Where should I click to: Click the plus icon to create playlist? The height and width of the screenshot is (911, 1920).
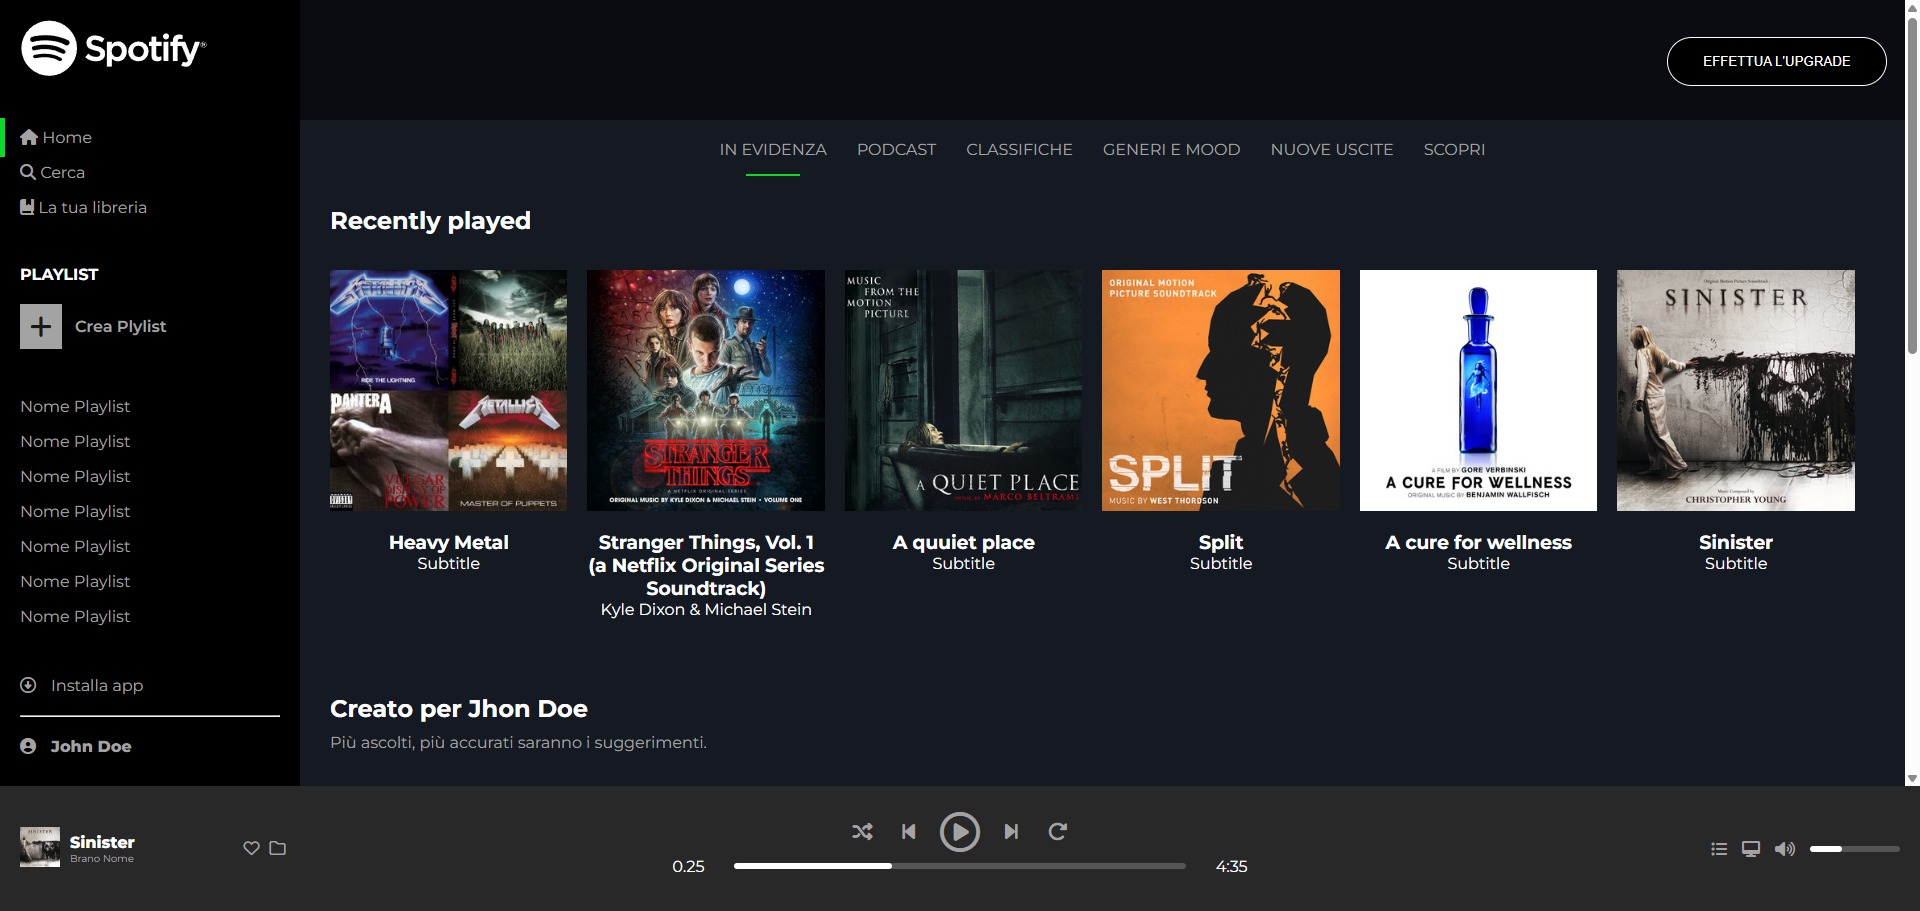click(41, 326)
